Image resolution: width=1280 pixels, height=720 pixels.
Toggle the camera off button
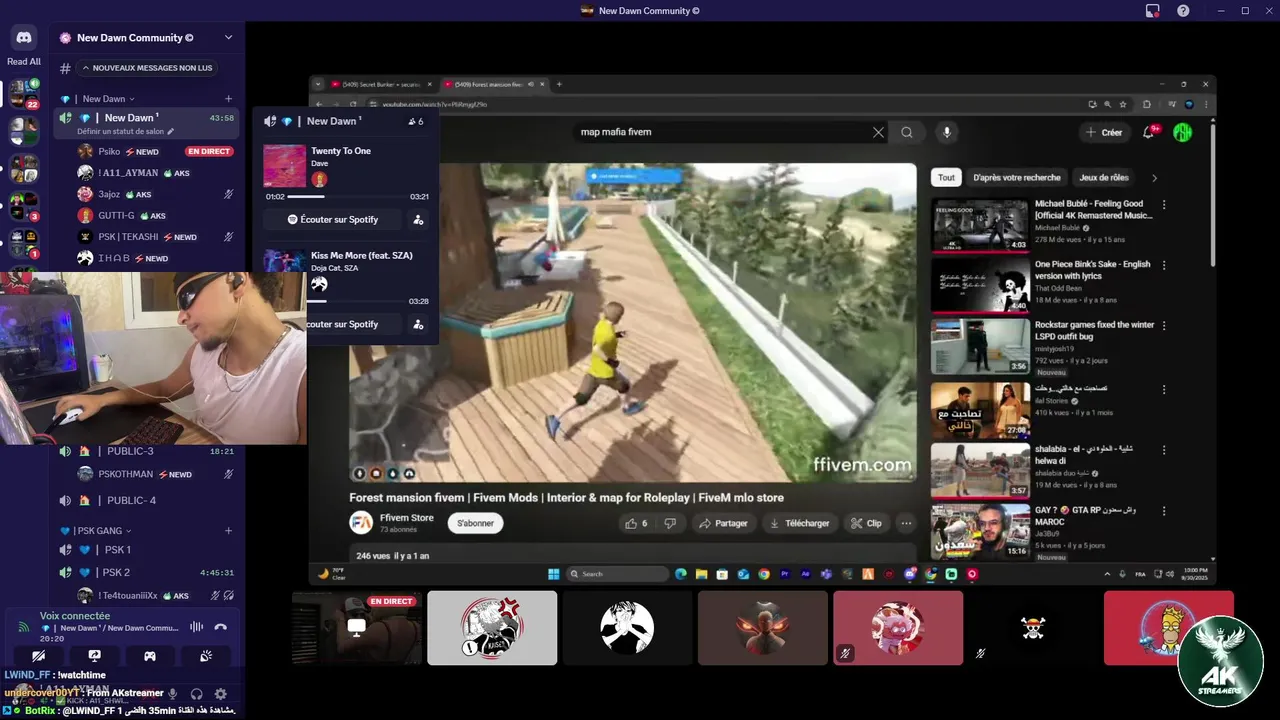click(x=39, y=656)
